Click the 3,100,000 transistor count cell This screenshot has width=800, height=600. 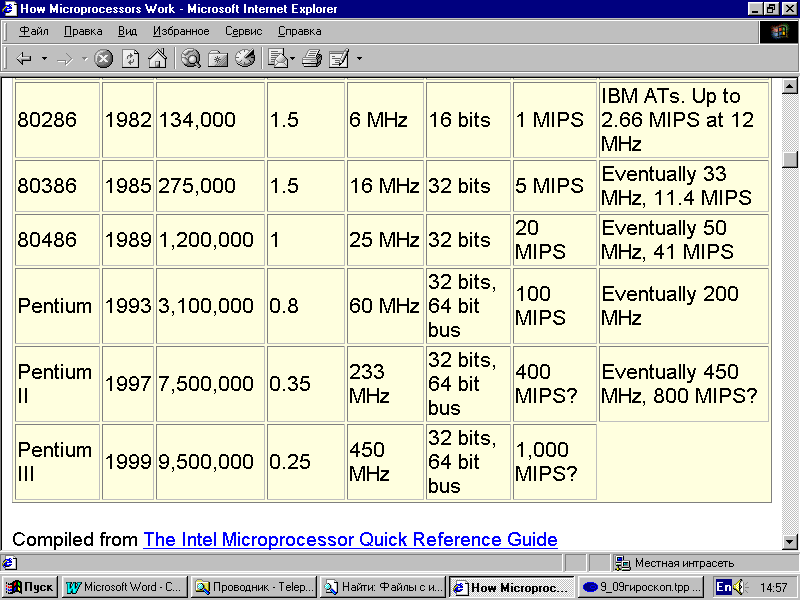point(210,306)
